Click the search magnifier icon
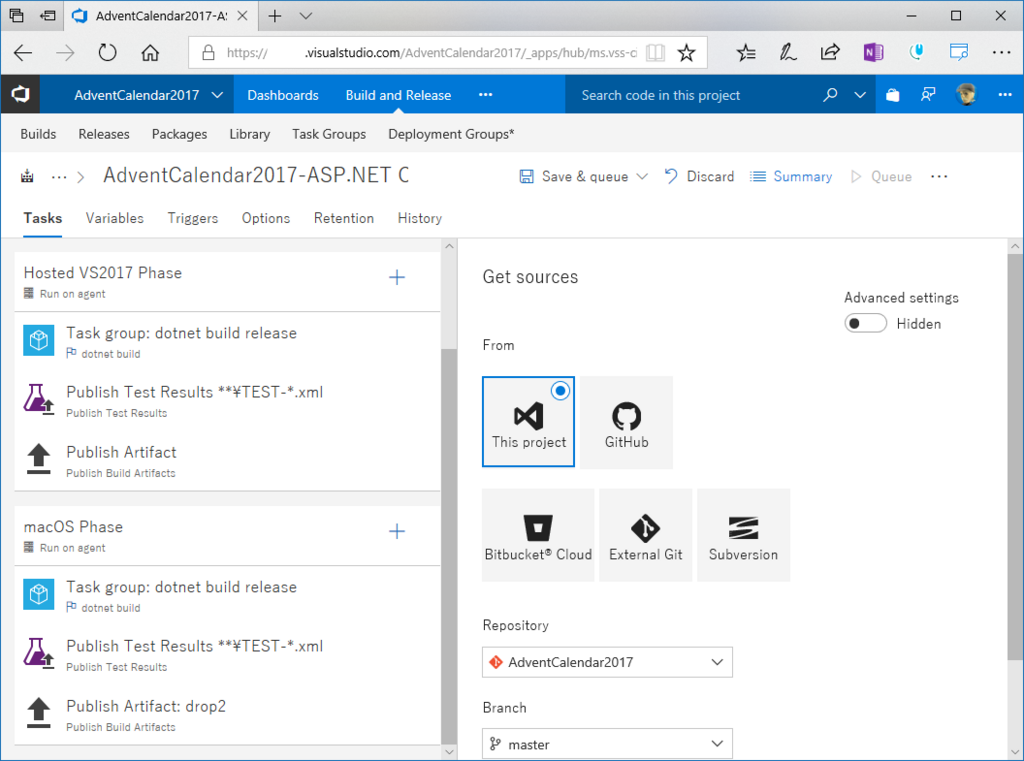The width and height of the screenshot is (1024, 761). point(830,95)
